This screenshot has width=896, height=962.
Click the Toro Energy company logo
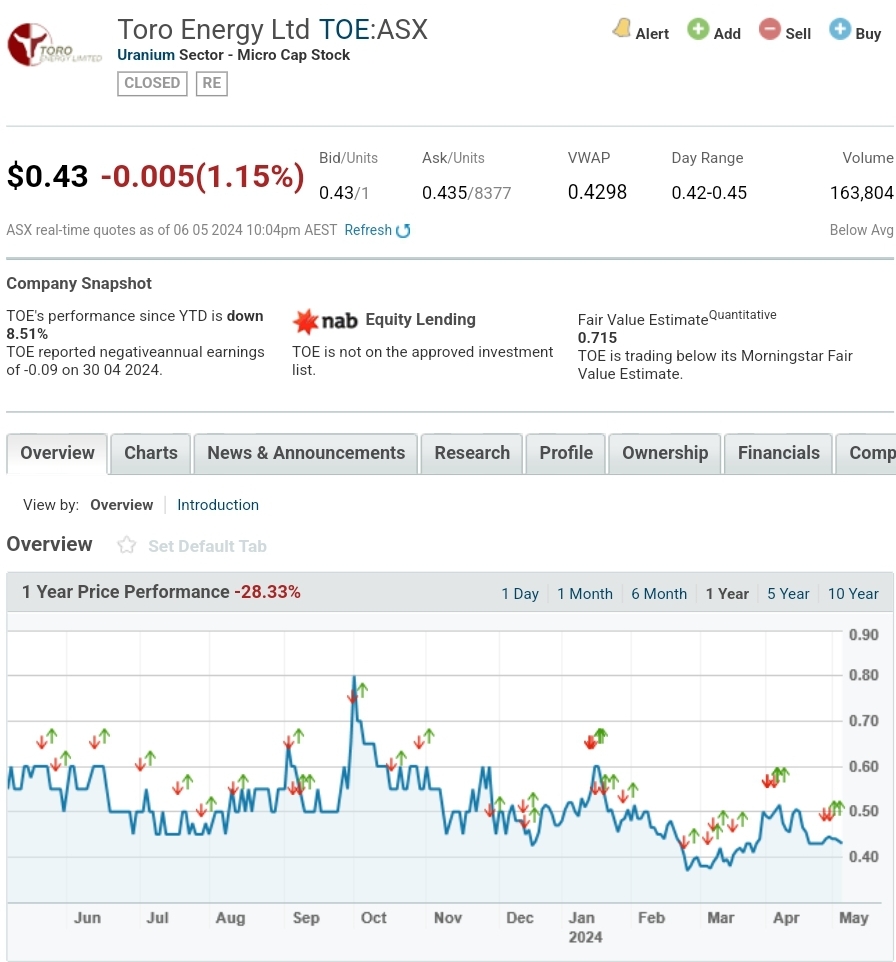[x=54, y=45]
